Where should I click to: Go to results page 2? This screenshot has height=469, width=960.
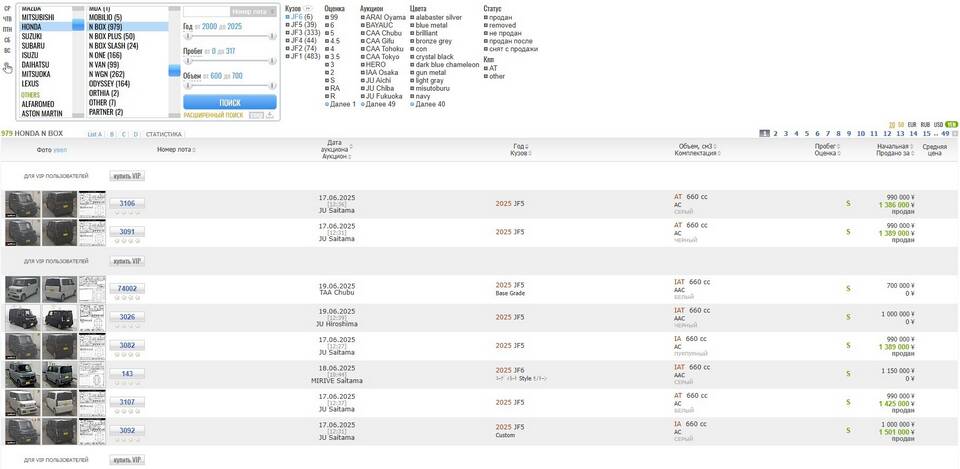click(x=775, y=133)
